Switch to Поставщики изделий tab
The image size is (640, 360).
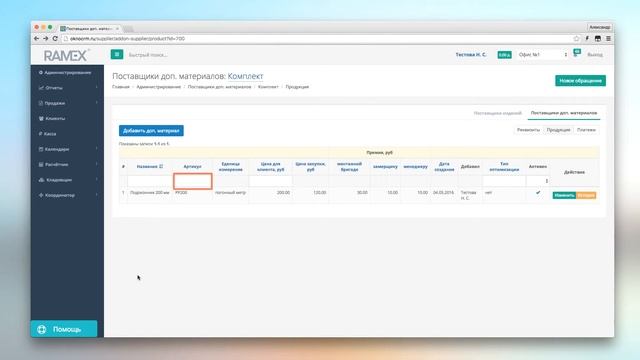tap(498, 113)
